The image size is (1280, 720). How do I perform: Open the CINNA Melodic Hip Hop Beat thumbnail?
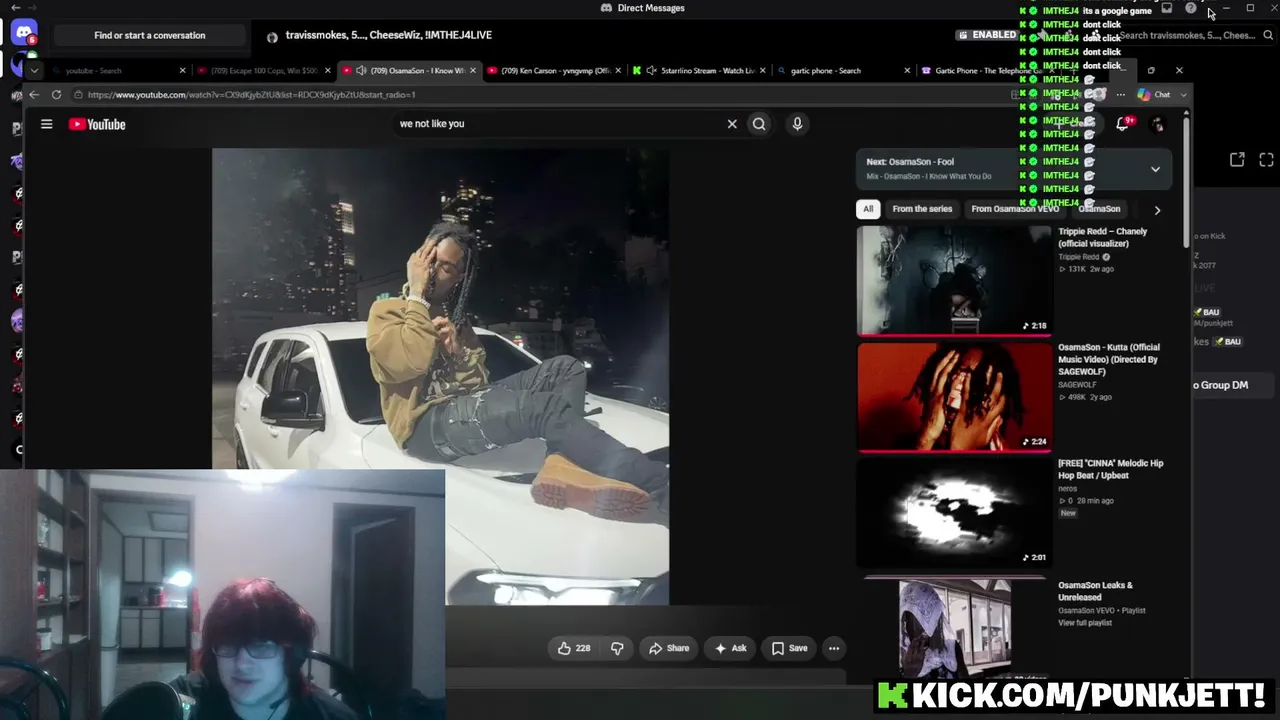point(954,513)
